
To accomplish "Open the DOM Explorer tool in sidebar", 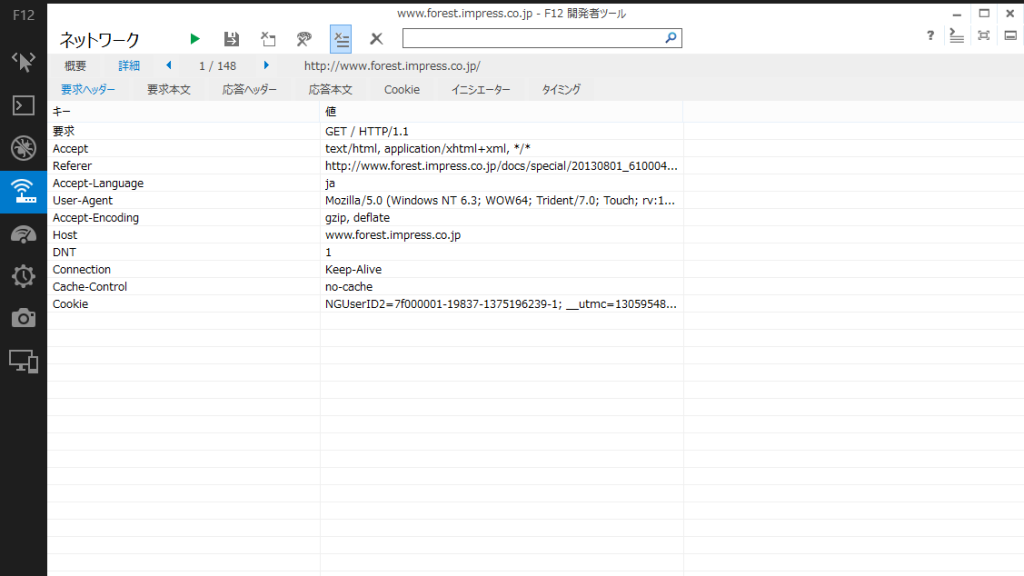I will (24, 61).
